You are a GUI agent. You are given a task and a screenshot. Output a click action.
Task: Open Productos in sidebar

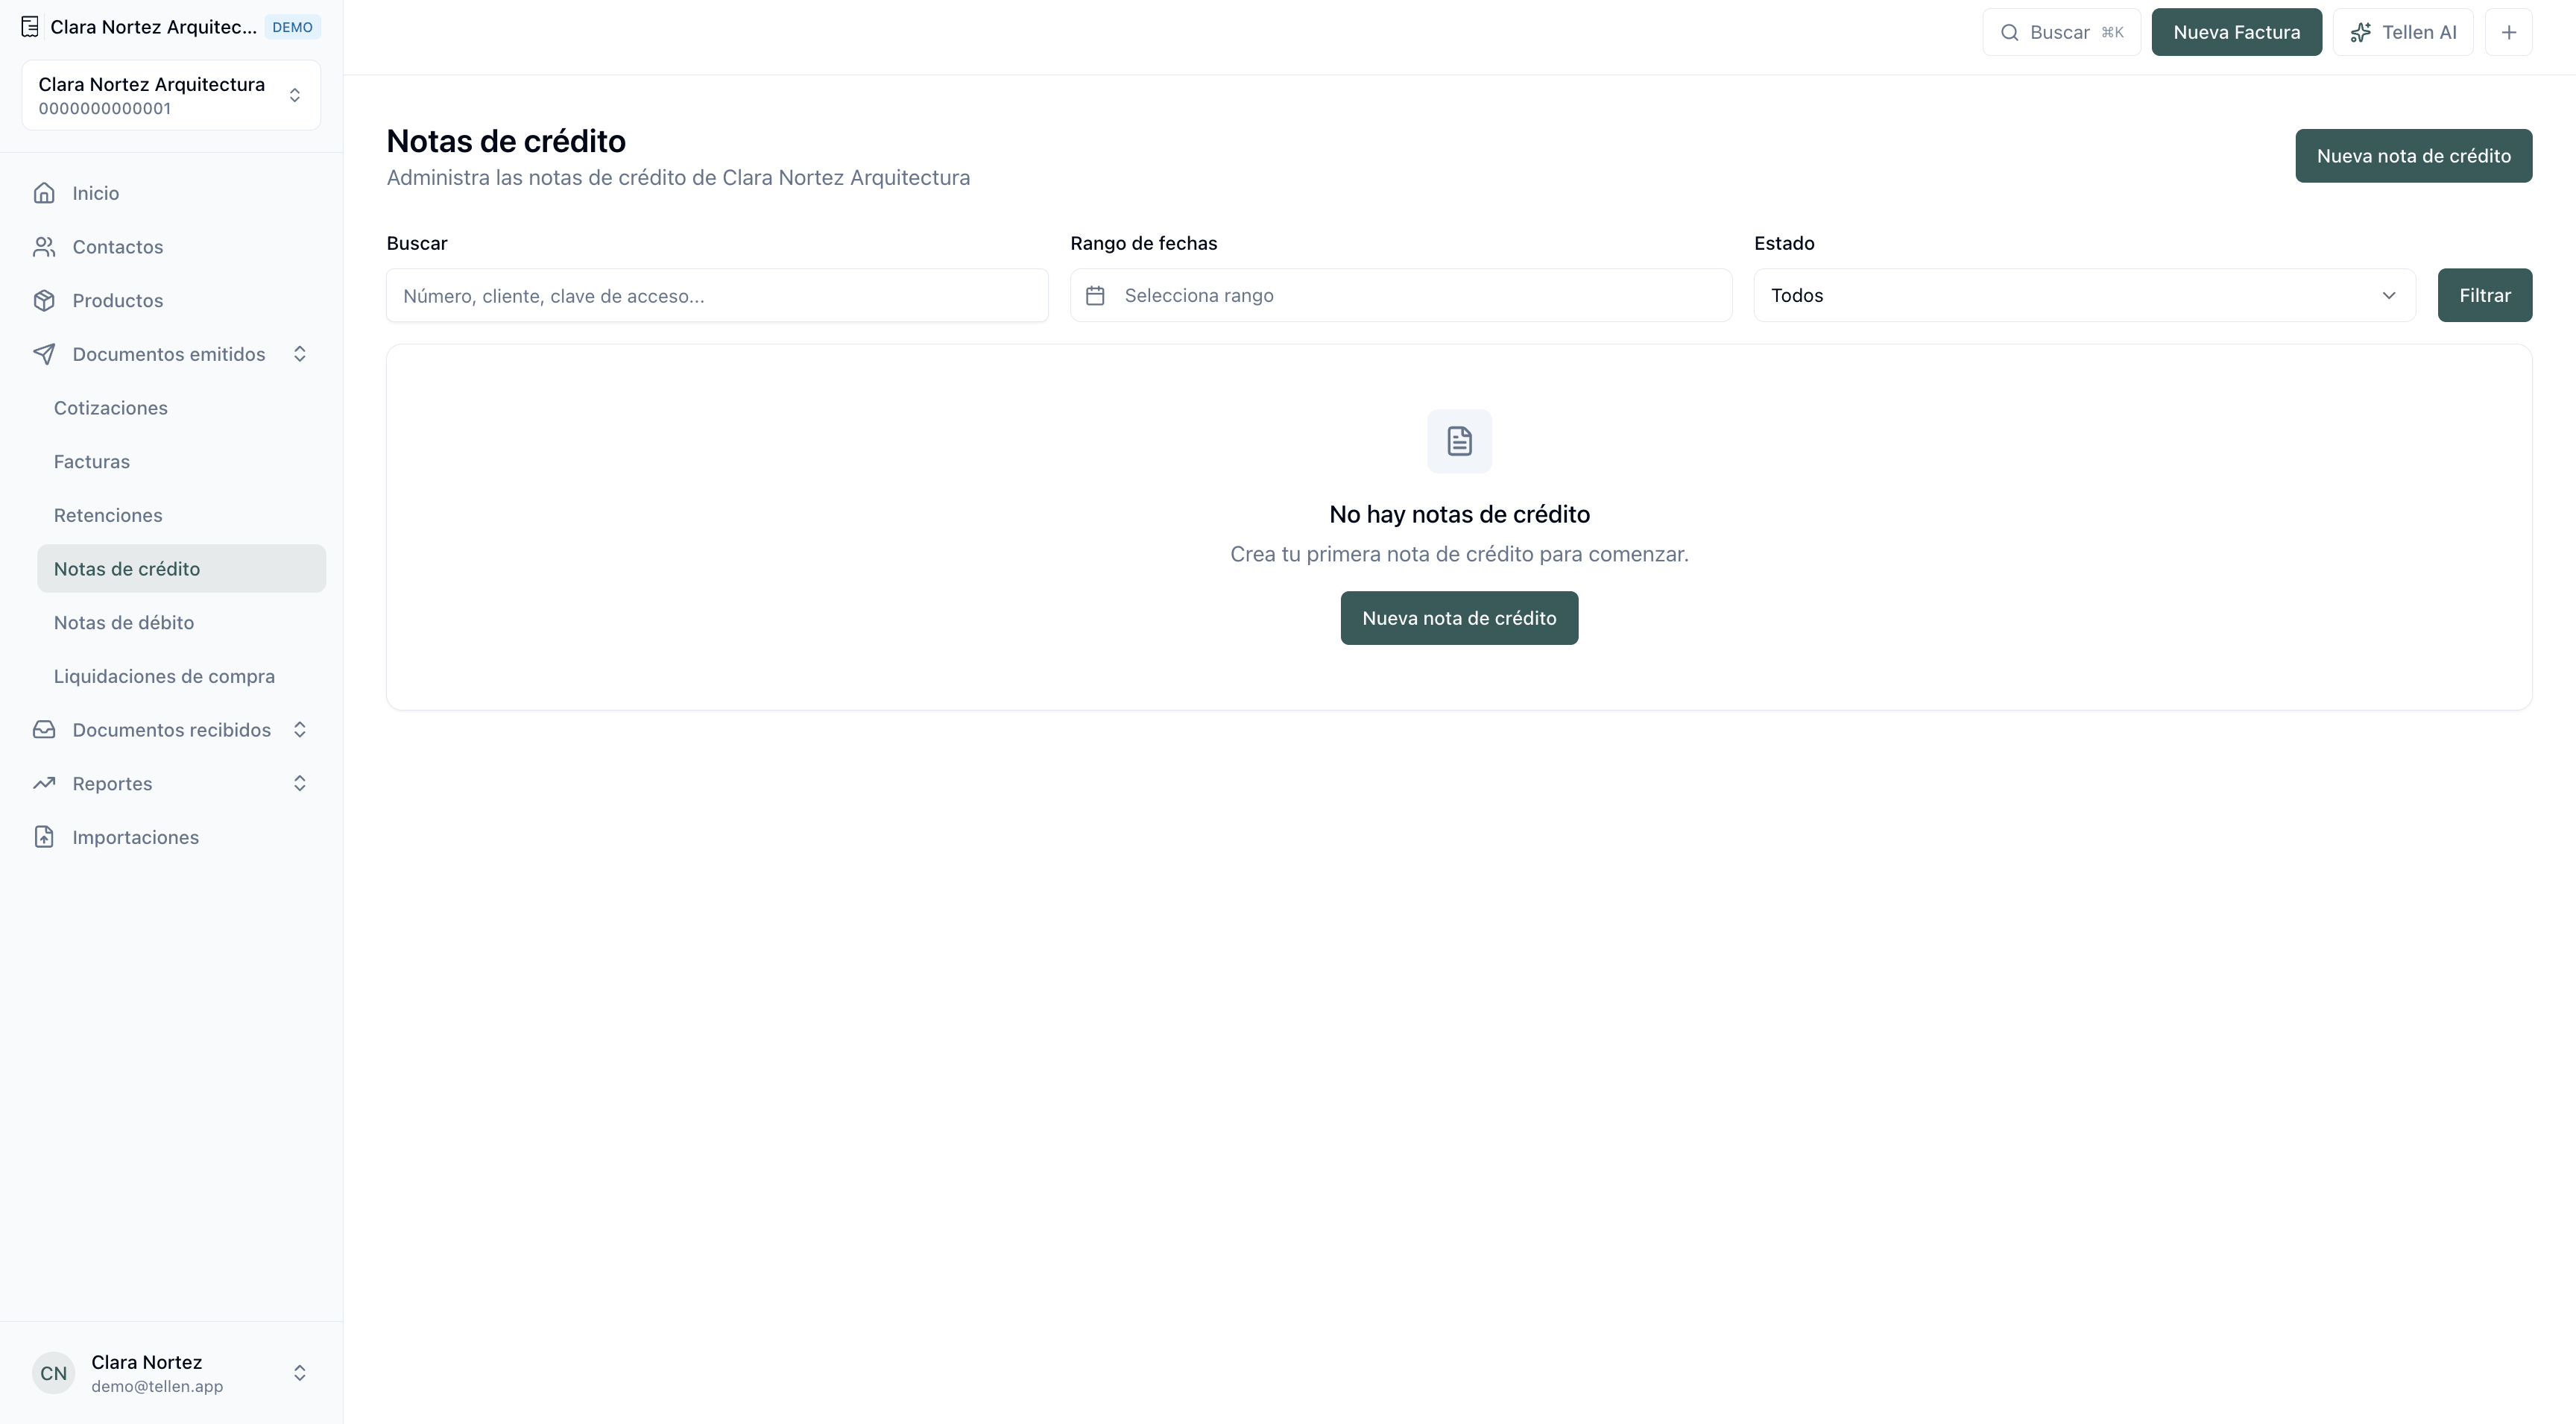click(171, 301)
